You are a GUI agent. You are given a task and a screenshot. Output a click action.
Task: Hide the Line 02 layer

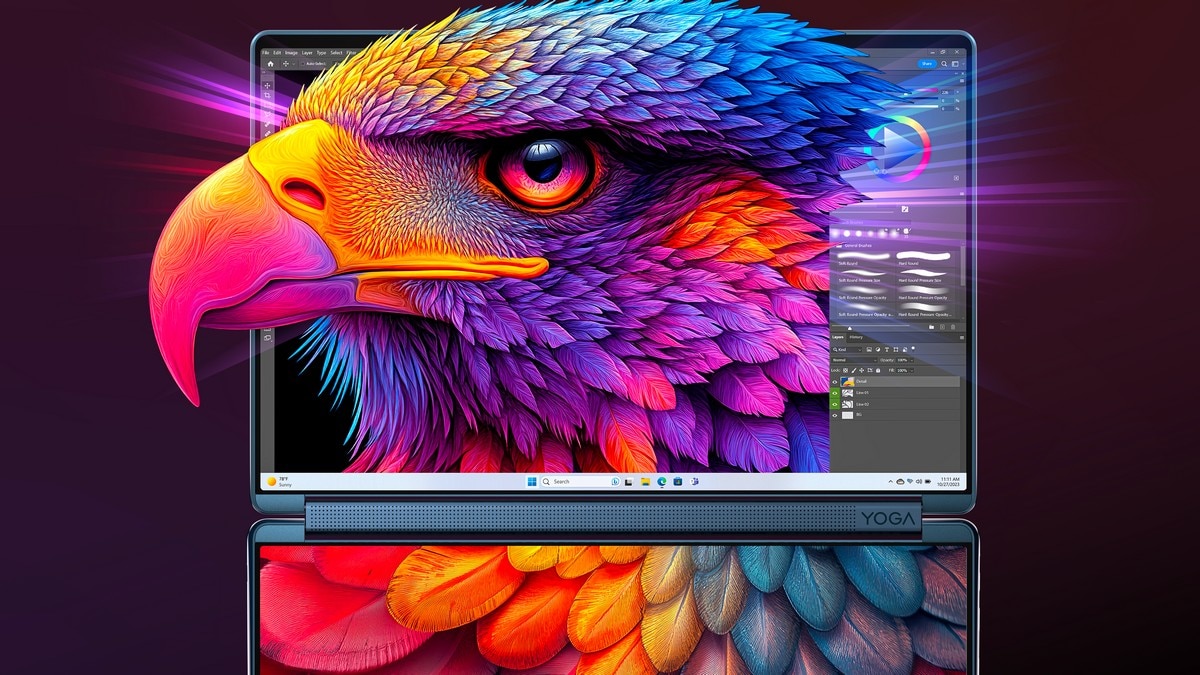point(835,404)
